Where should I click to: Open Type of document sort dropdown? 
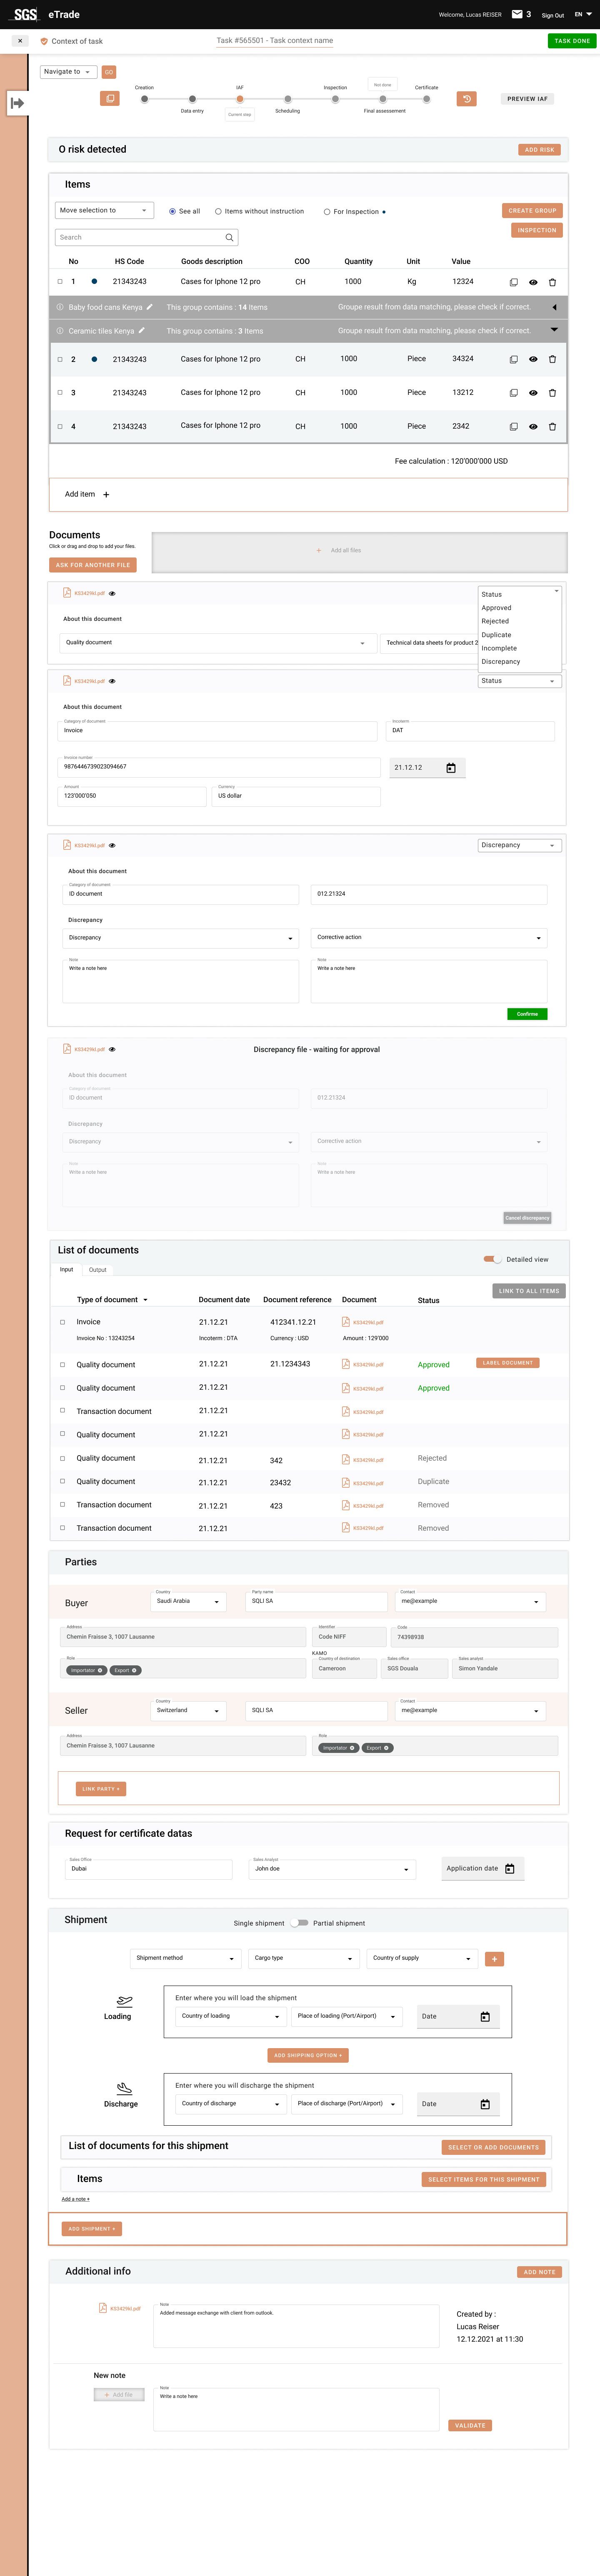[145, 1300]
